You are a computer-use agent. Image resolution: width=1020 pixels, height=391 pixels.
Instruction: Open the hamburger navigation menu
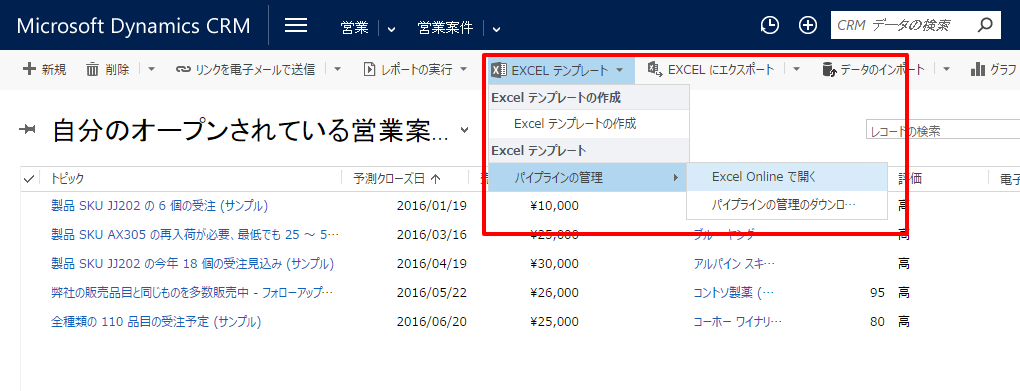pyautogui.click(x=296, y=25)
